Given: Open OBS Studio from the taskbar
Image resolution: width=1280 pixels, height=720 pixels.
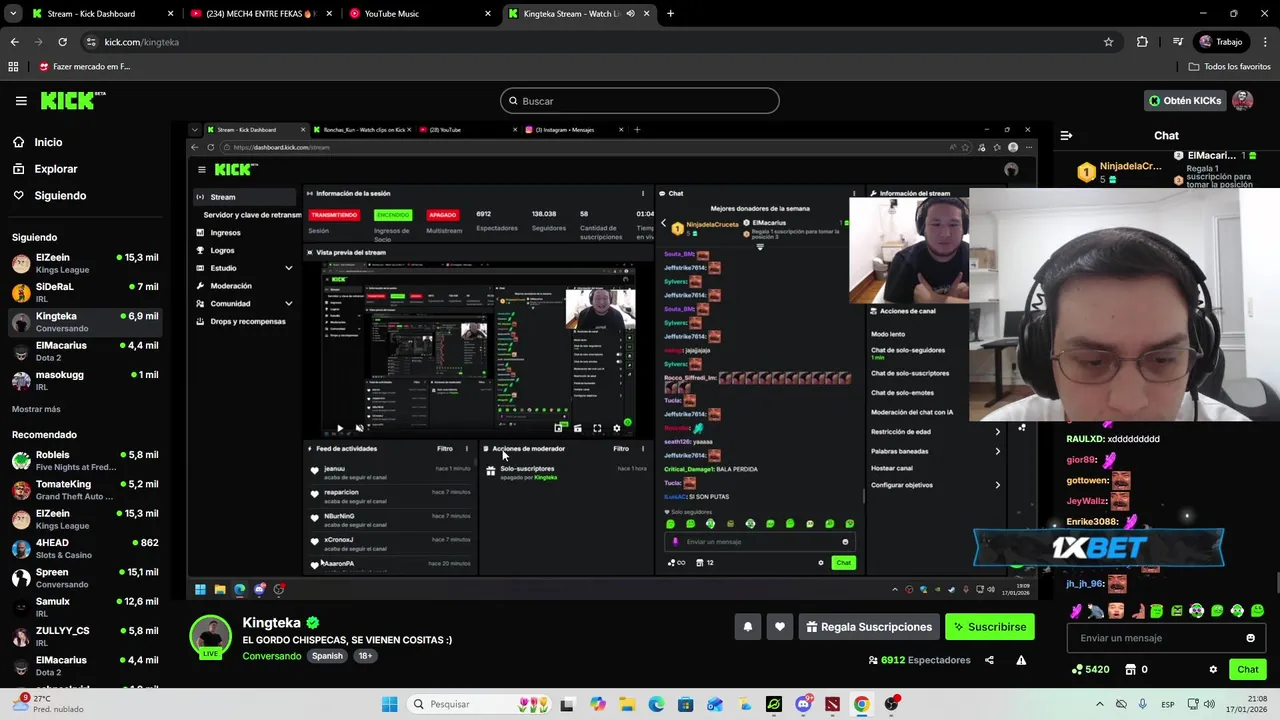Looking at the screenshot, I should pyautogui.click(x=891, y=704).
